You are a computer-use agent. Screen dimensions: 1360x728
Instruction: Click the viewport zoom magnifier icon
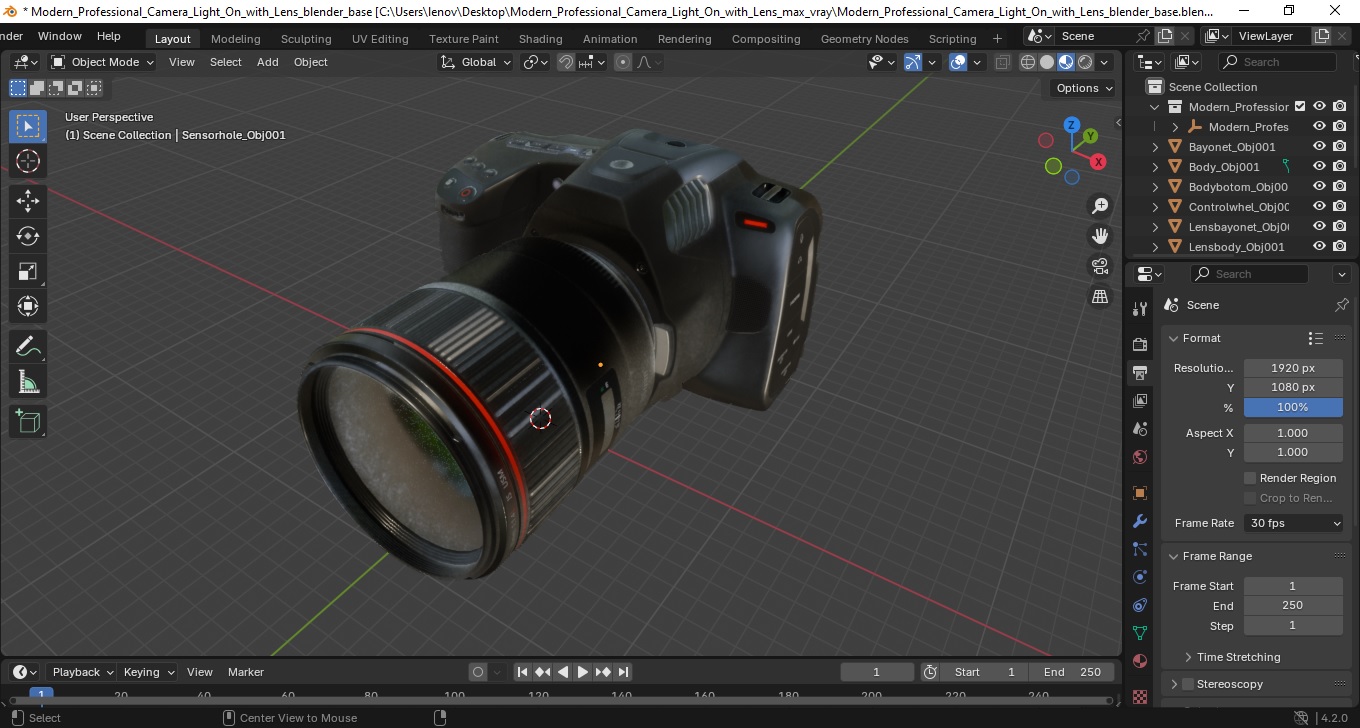pyautogui.click(x=1100, y=206)
